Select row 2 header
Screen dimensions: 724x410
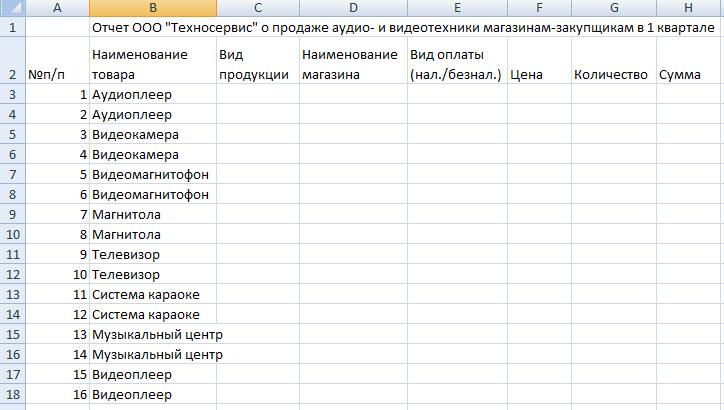[x=12, y=60]
